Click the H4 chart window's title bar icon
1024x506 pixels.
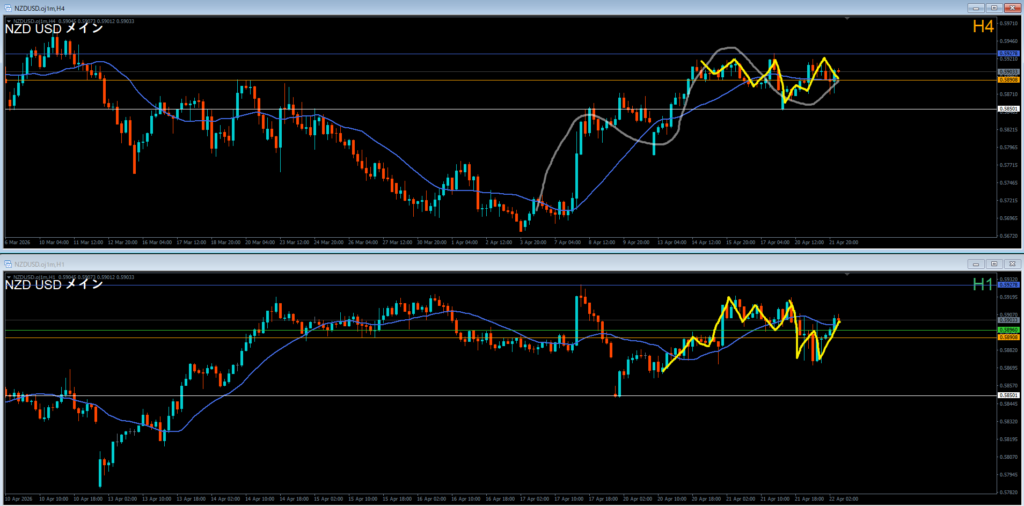click(x=9, y=7)
